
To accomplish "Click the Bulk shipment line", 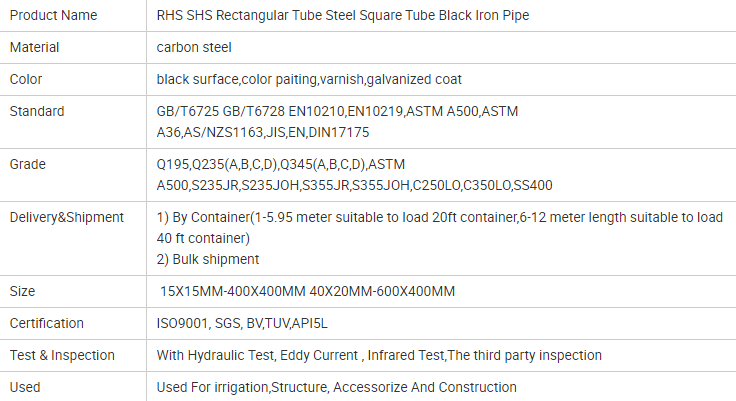I will tap(208, 259).
